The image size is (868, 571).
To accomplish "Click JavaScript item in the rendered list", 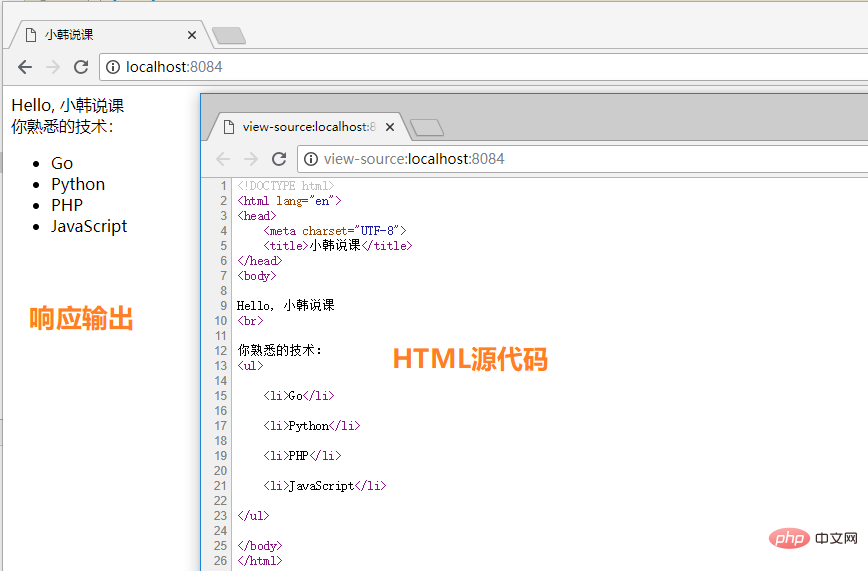I will pyautogui.click(x=89, y=226).
